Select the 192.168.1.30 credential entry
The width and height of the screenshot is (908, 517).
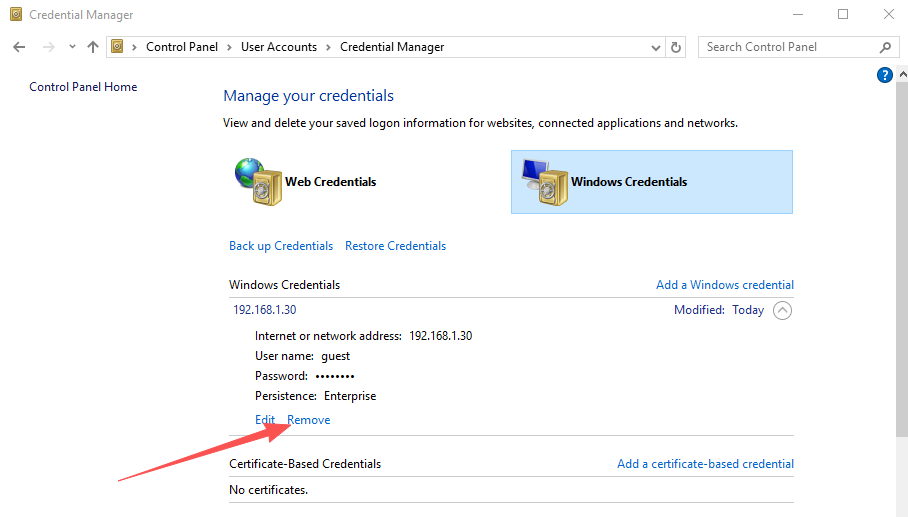point(265,310)
